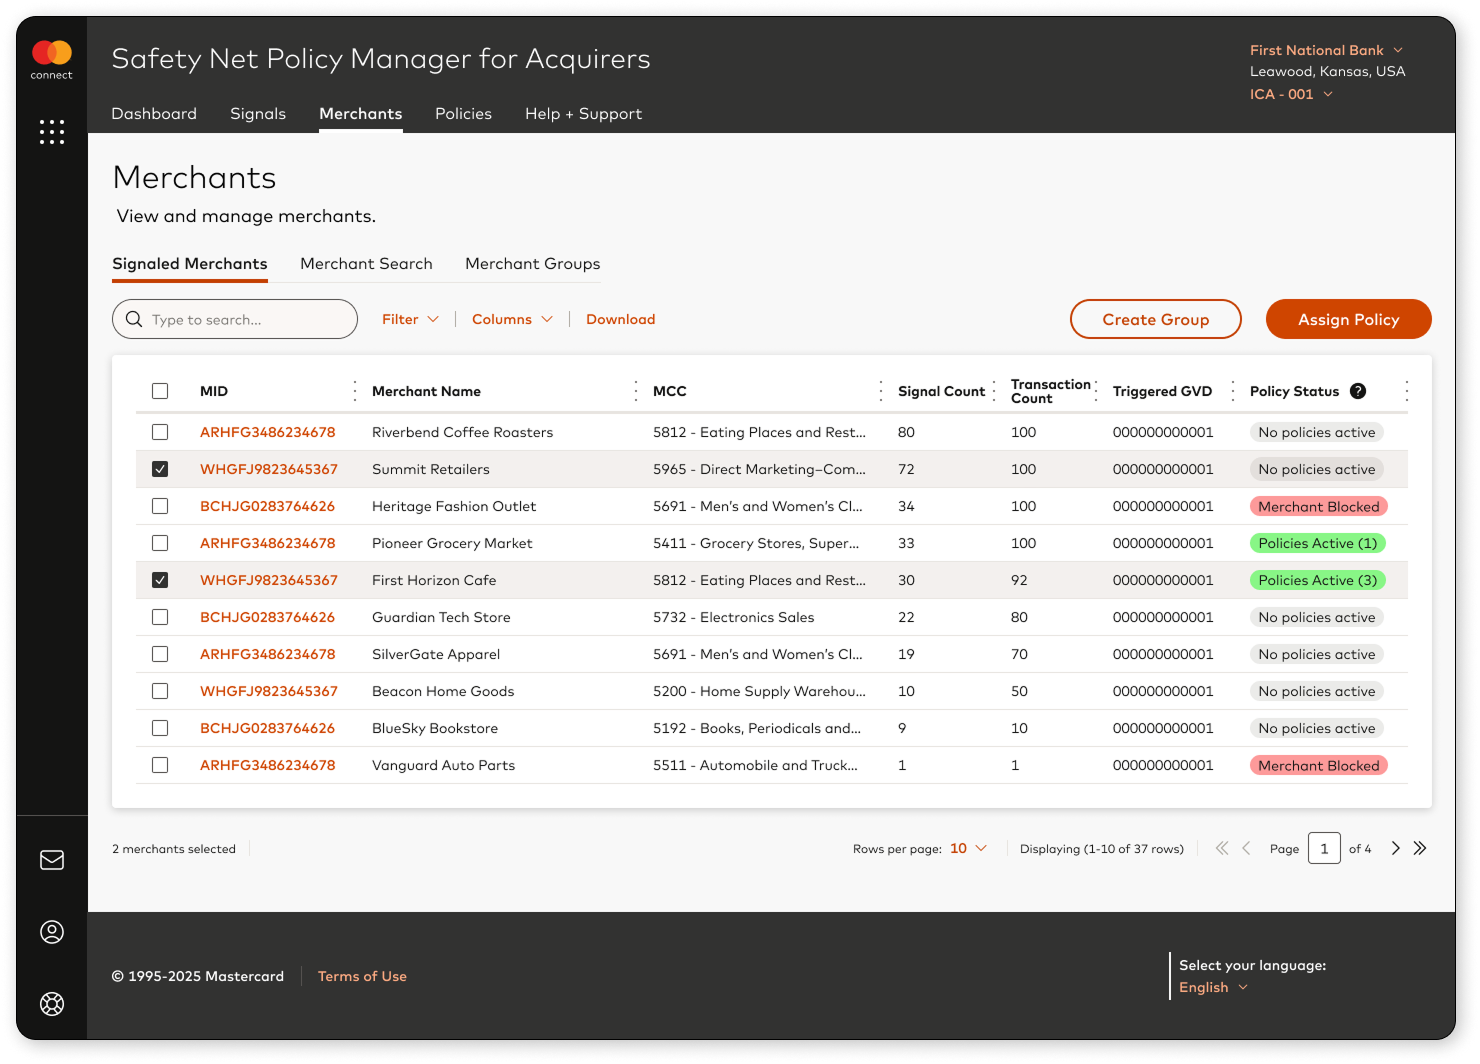This screenshot has width=1480, height=1064.
Task: Open the Dashboard nav tab
Action: [x=154, y=114]
